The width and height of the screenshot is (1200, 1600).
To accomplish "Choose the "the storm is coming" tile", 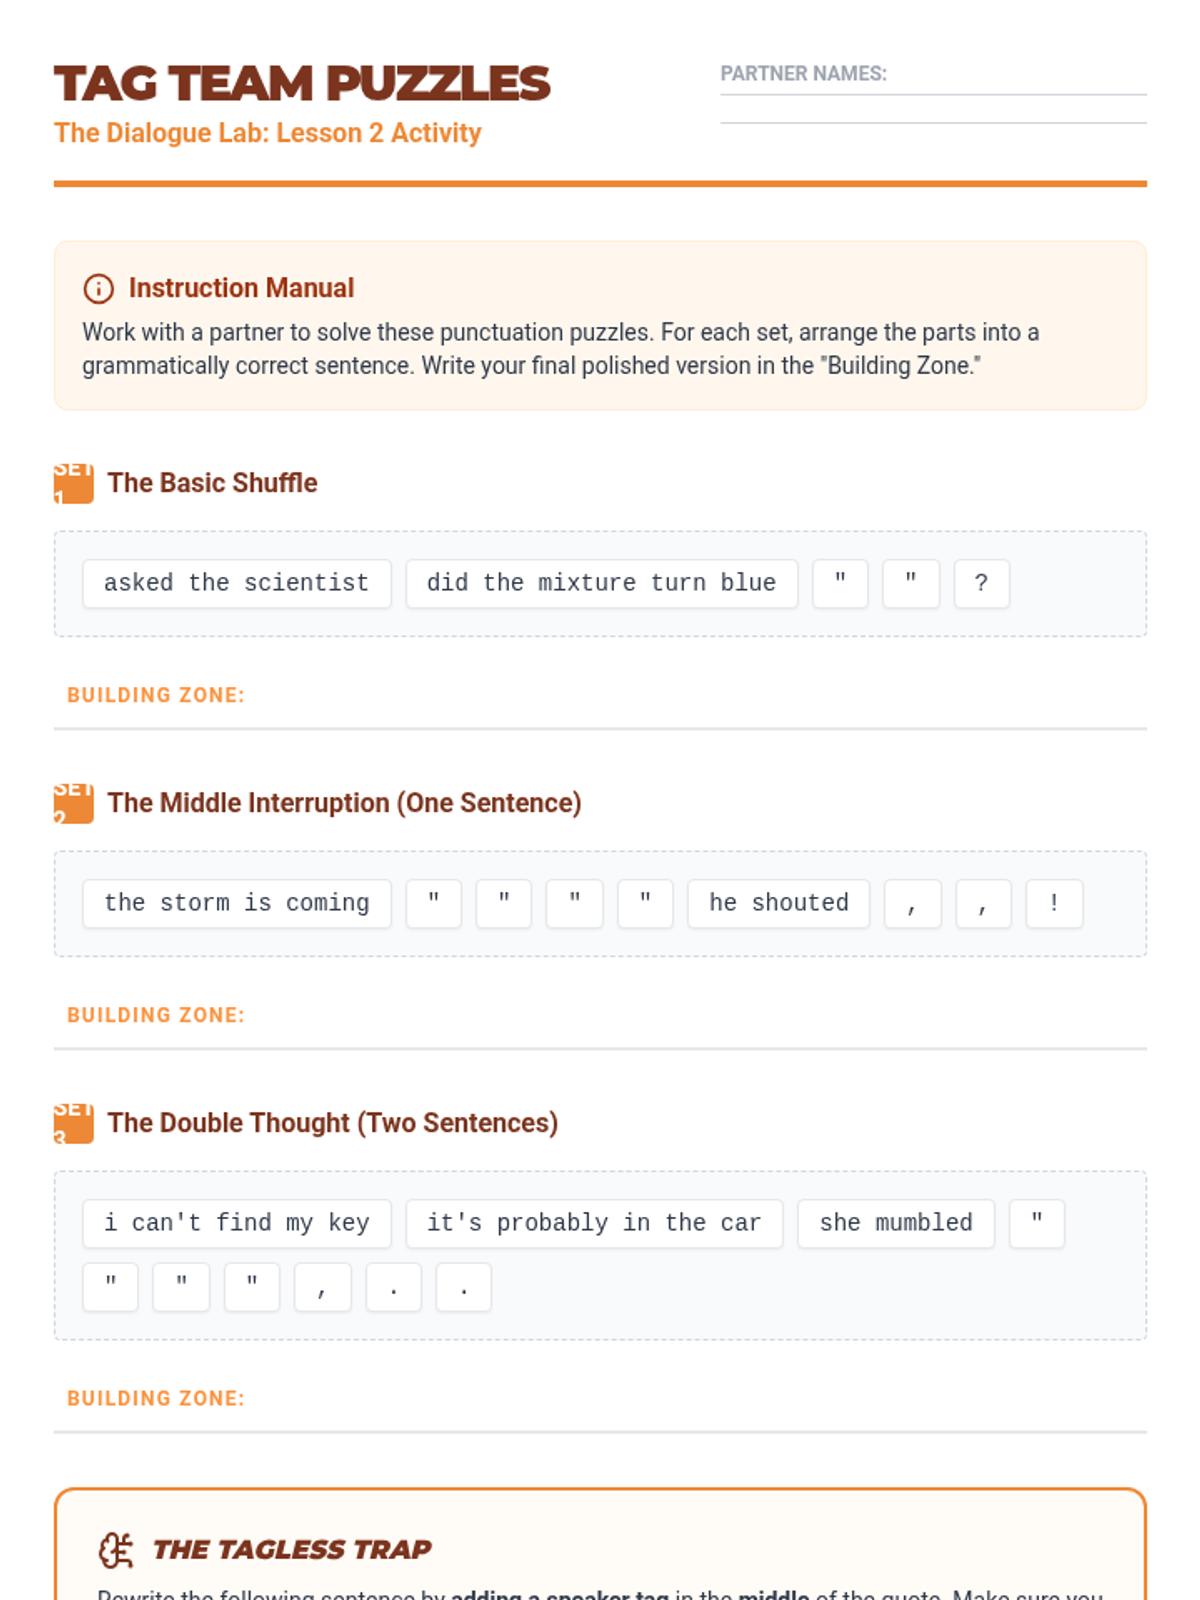I will (x=236, y=903).
